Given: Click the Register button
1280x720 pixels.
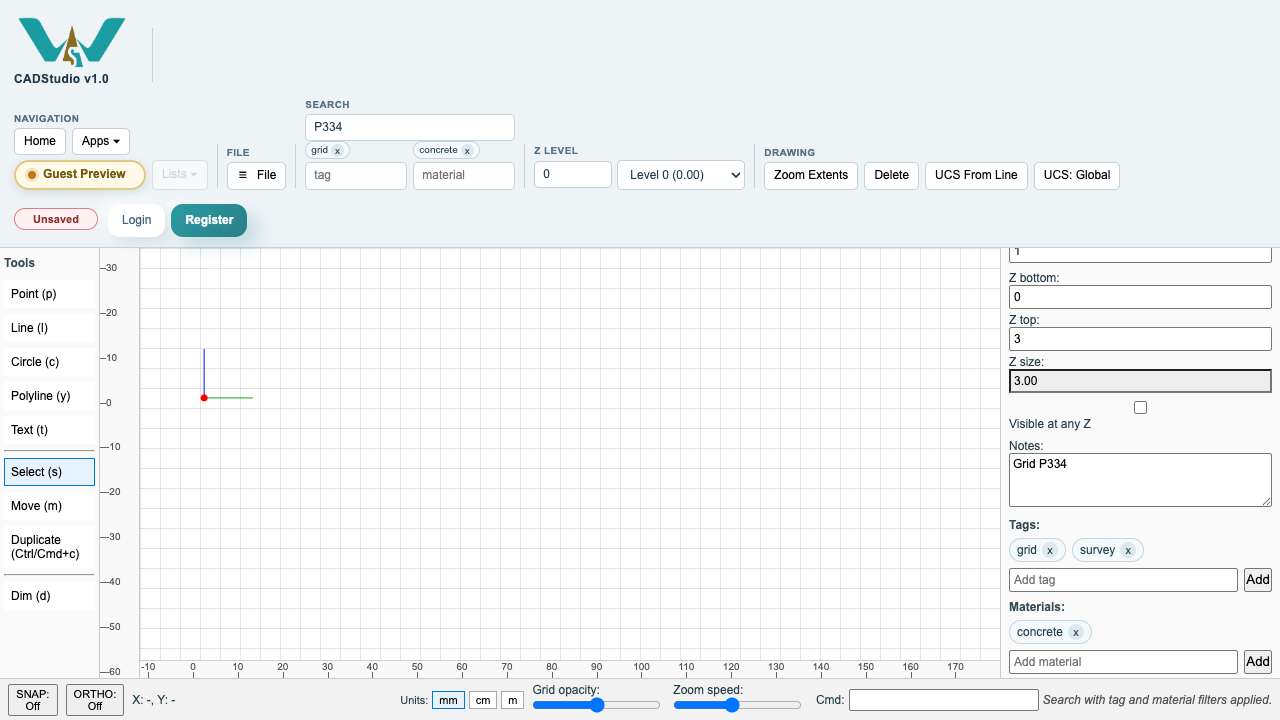Looking at the screenshot, I should [209, 220].
